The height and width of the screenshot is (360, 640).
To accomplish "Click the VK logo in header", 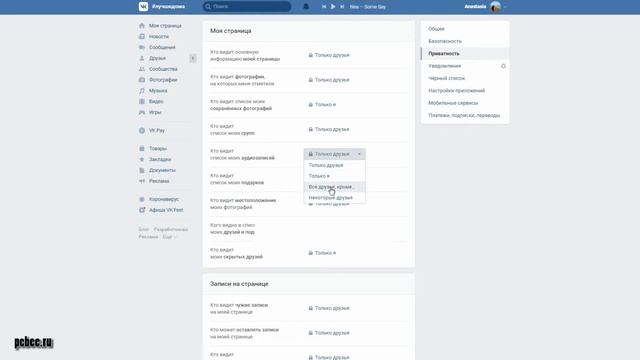I will [x=143, y=7].
